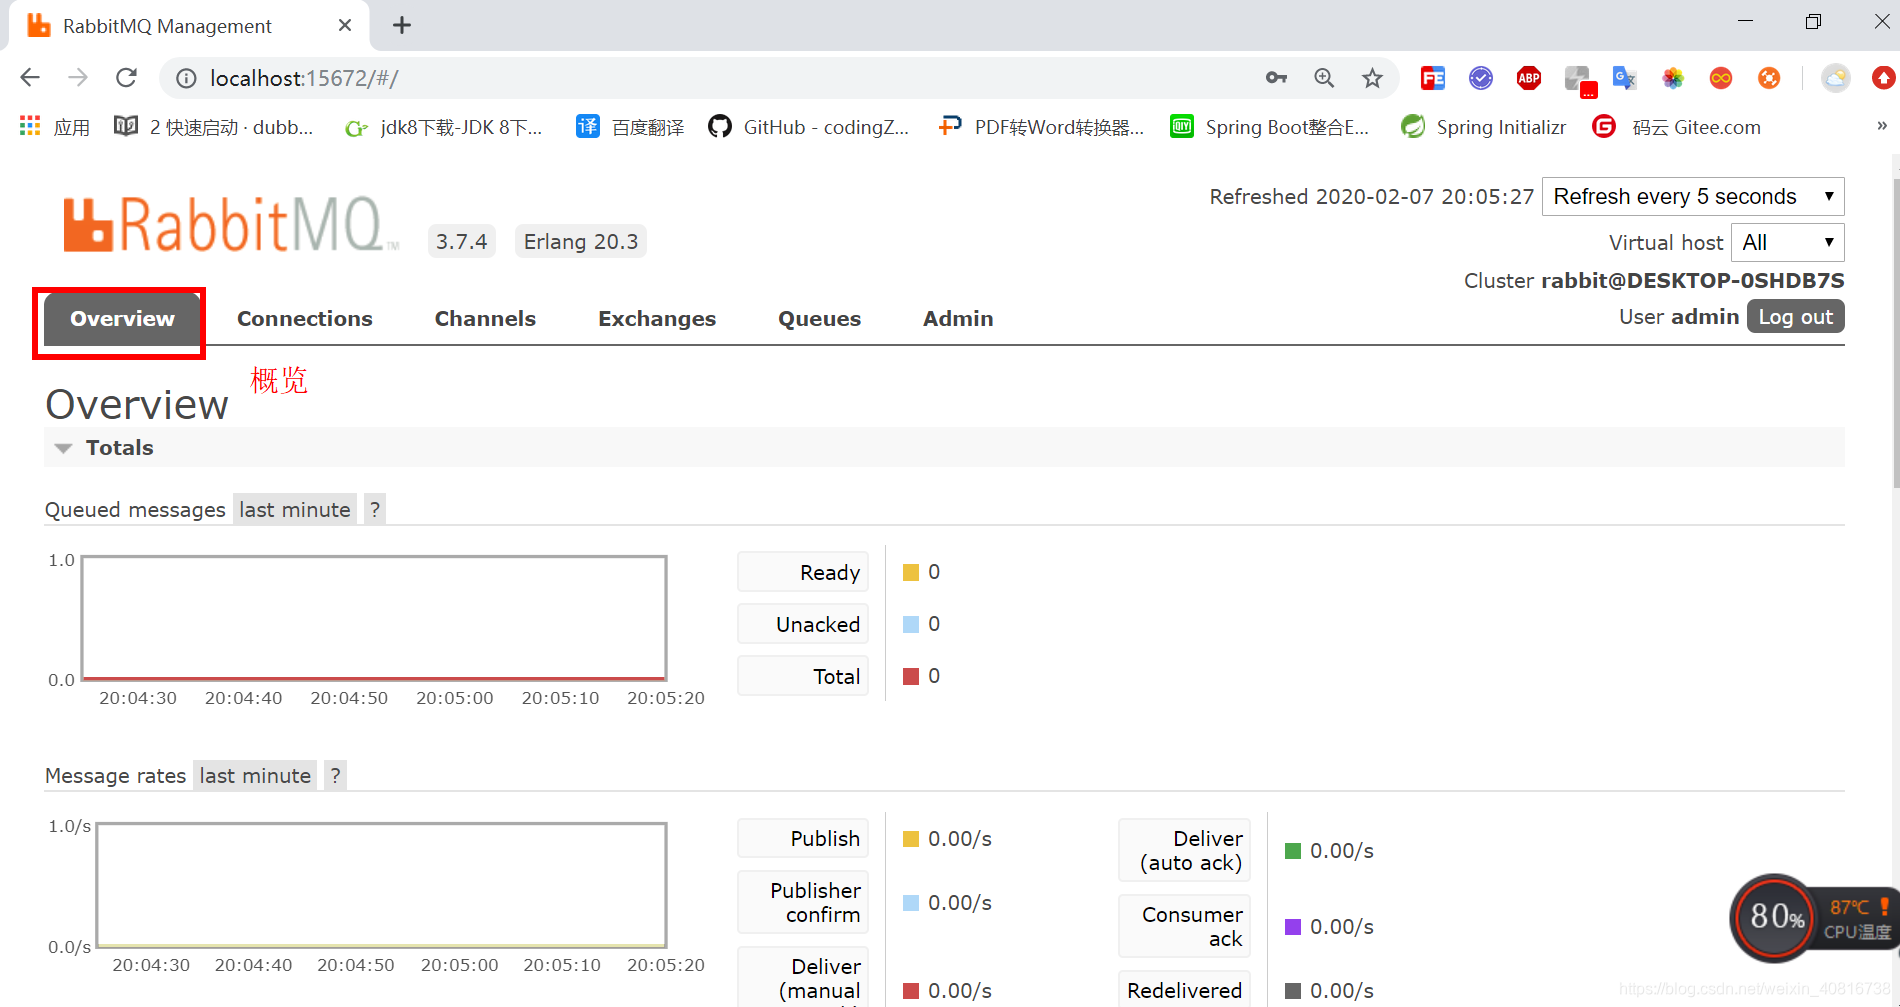The width and height of the screenshot is (1900, 1007).
Task: Click the Ready legend label
Action: pos(803,573)
